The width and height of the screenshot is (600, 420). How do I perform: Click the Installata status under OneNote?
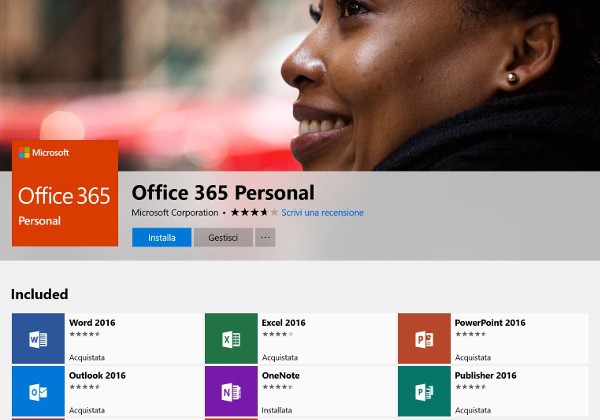coord(277,410)
